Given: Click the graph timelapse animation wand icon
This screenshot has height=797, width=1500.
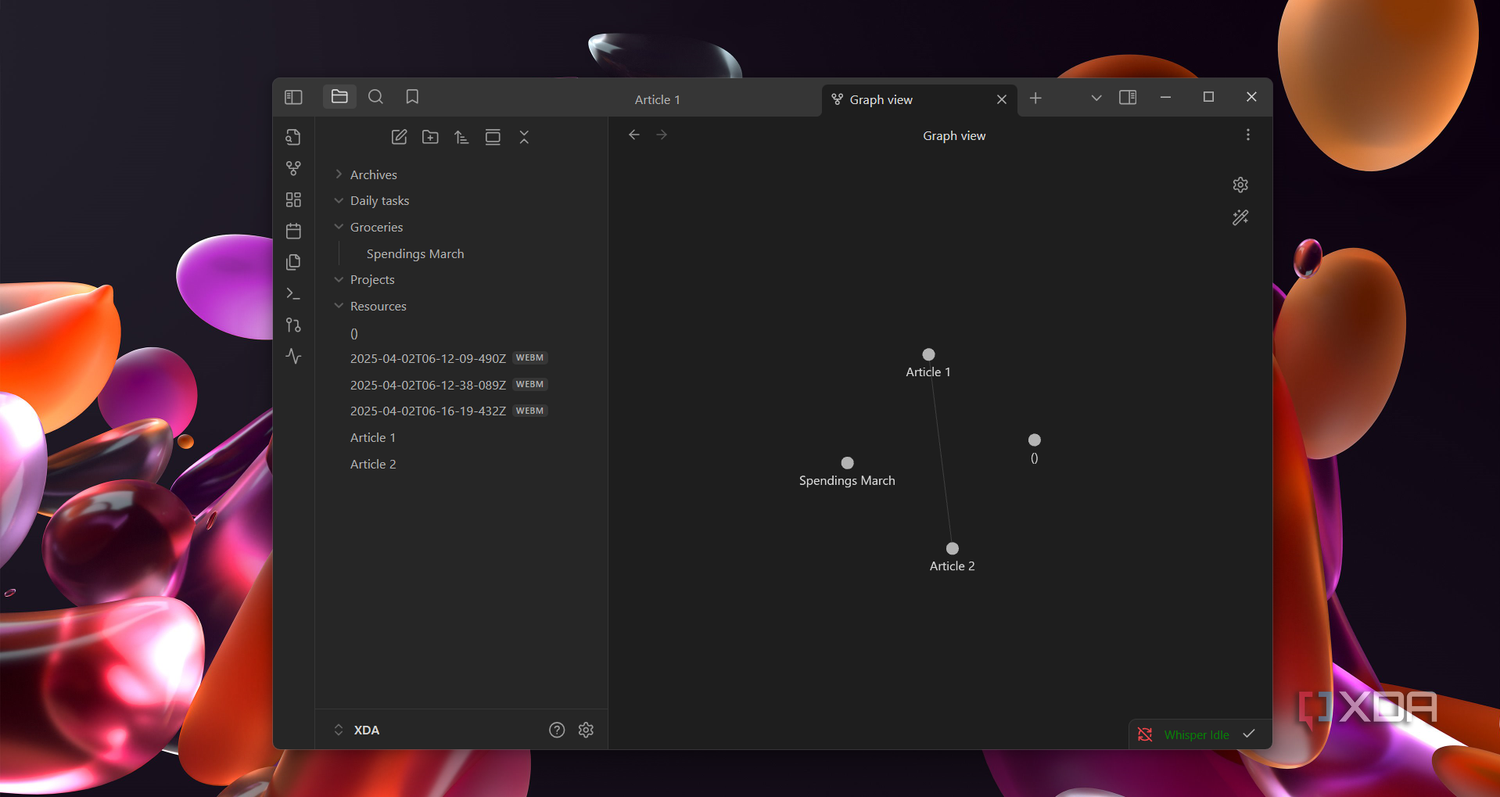Looking at the screenshot, I should tap(1241, 217).
